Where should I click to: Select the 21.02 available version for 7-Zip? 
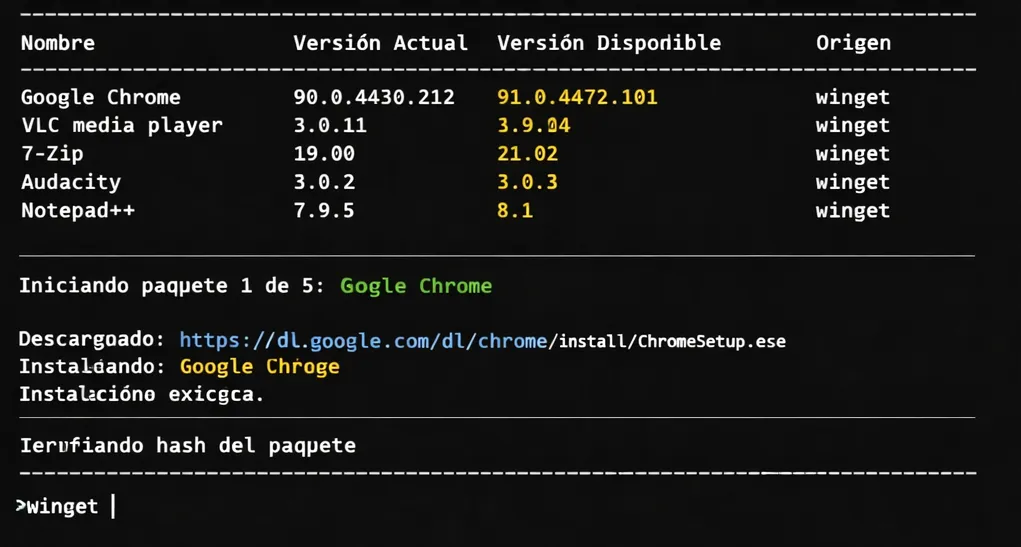(527, 153)
